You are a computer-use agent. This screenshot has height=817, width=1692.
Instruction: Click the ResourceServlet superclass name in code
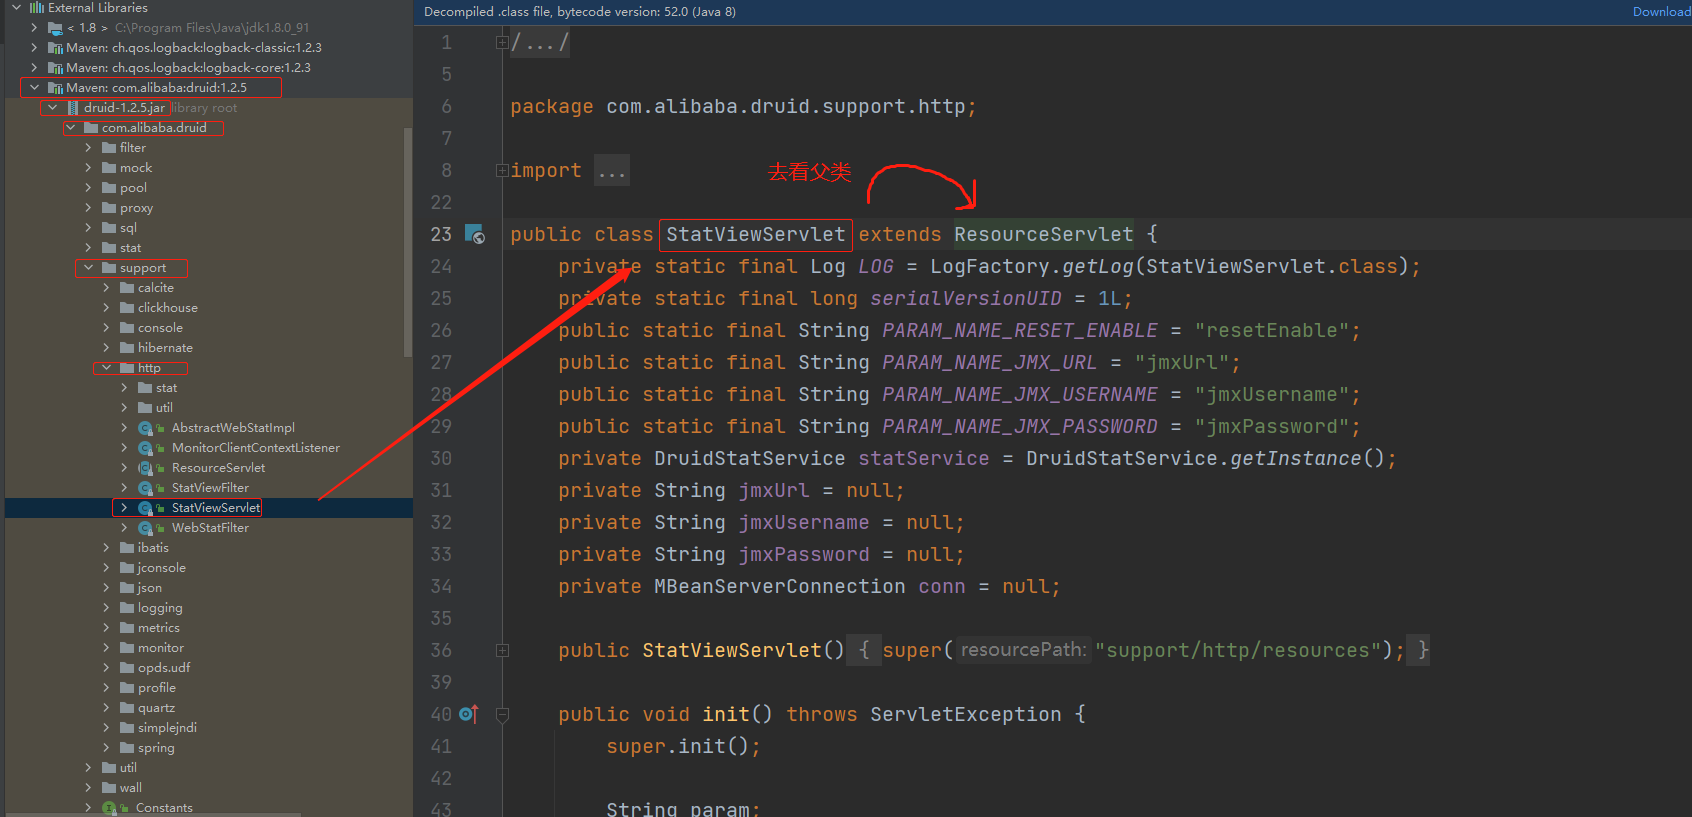coord(1043,234)
